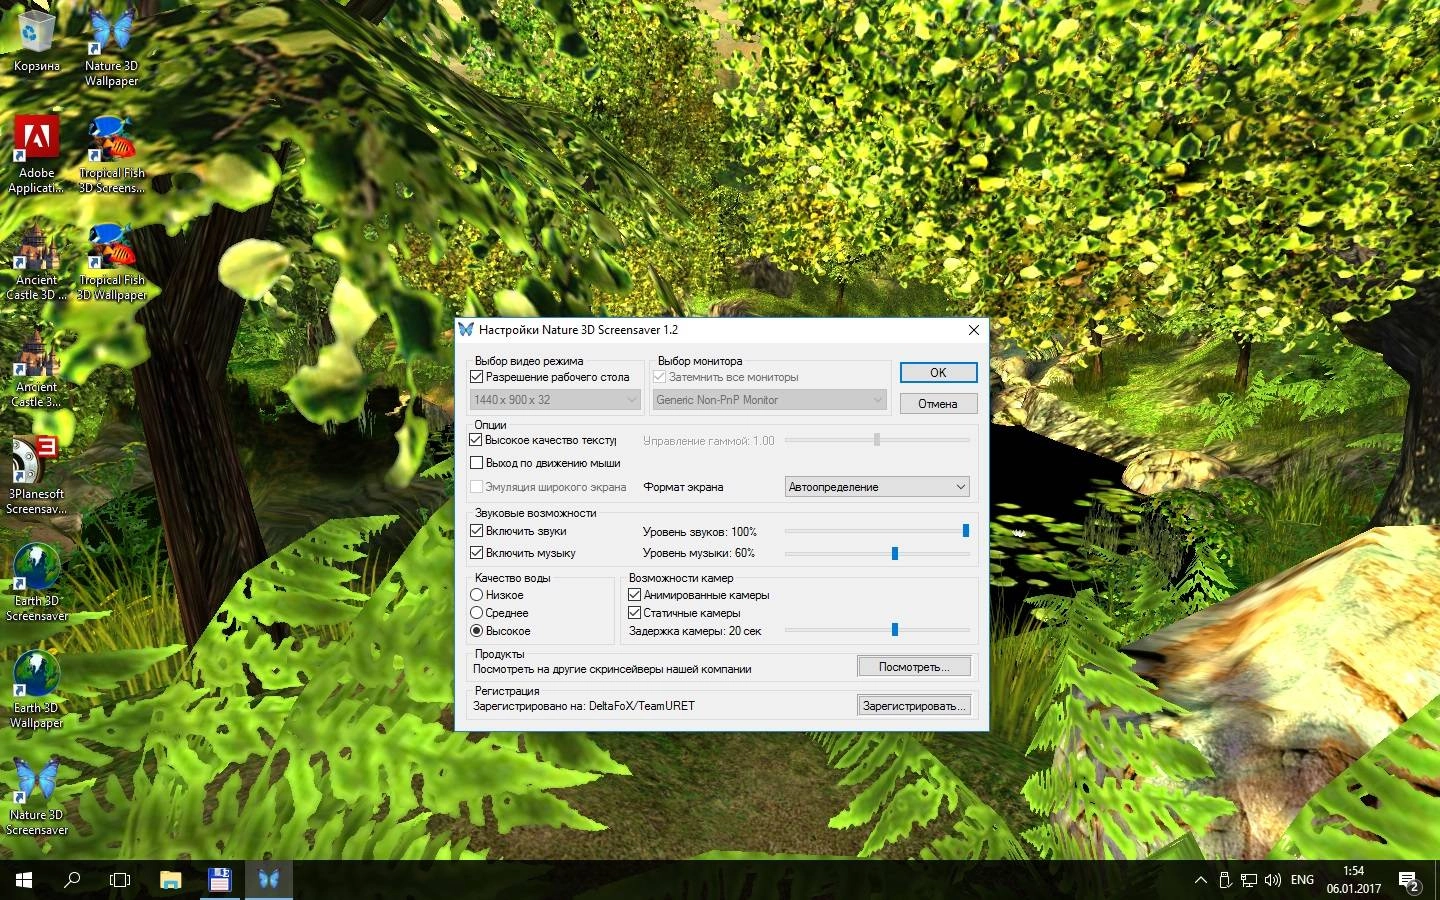Image resolution: width=1440 pixels, height=900 pixels.
Task: Open the taskbar clock and date
Action: click(1353, 880)
